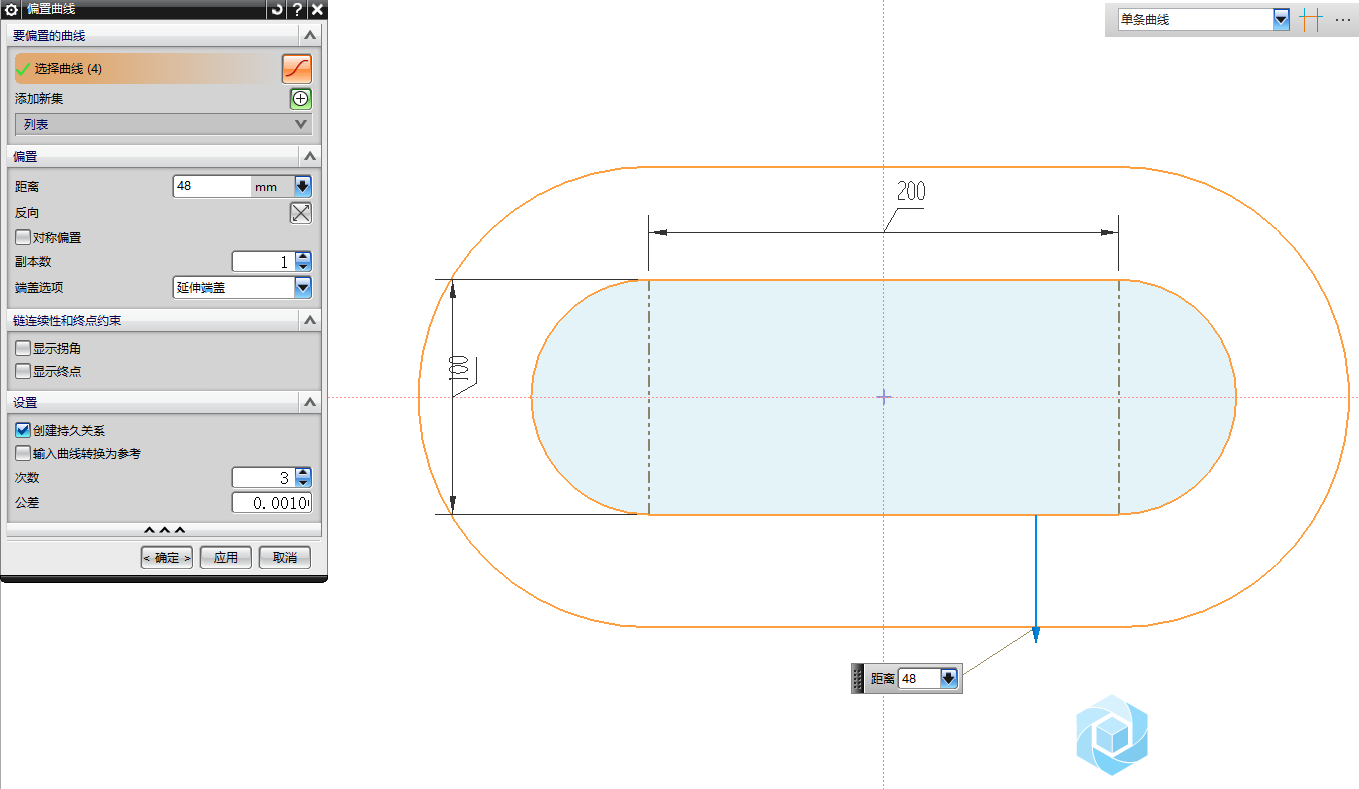Open the 端盖选项 dropdown

click(x=303, y=287)
